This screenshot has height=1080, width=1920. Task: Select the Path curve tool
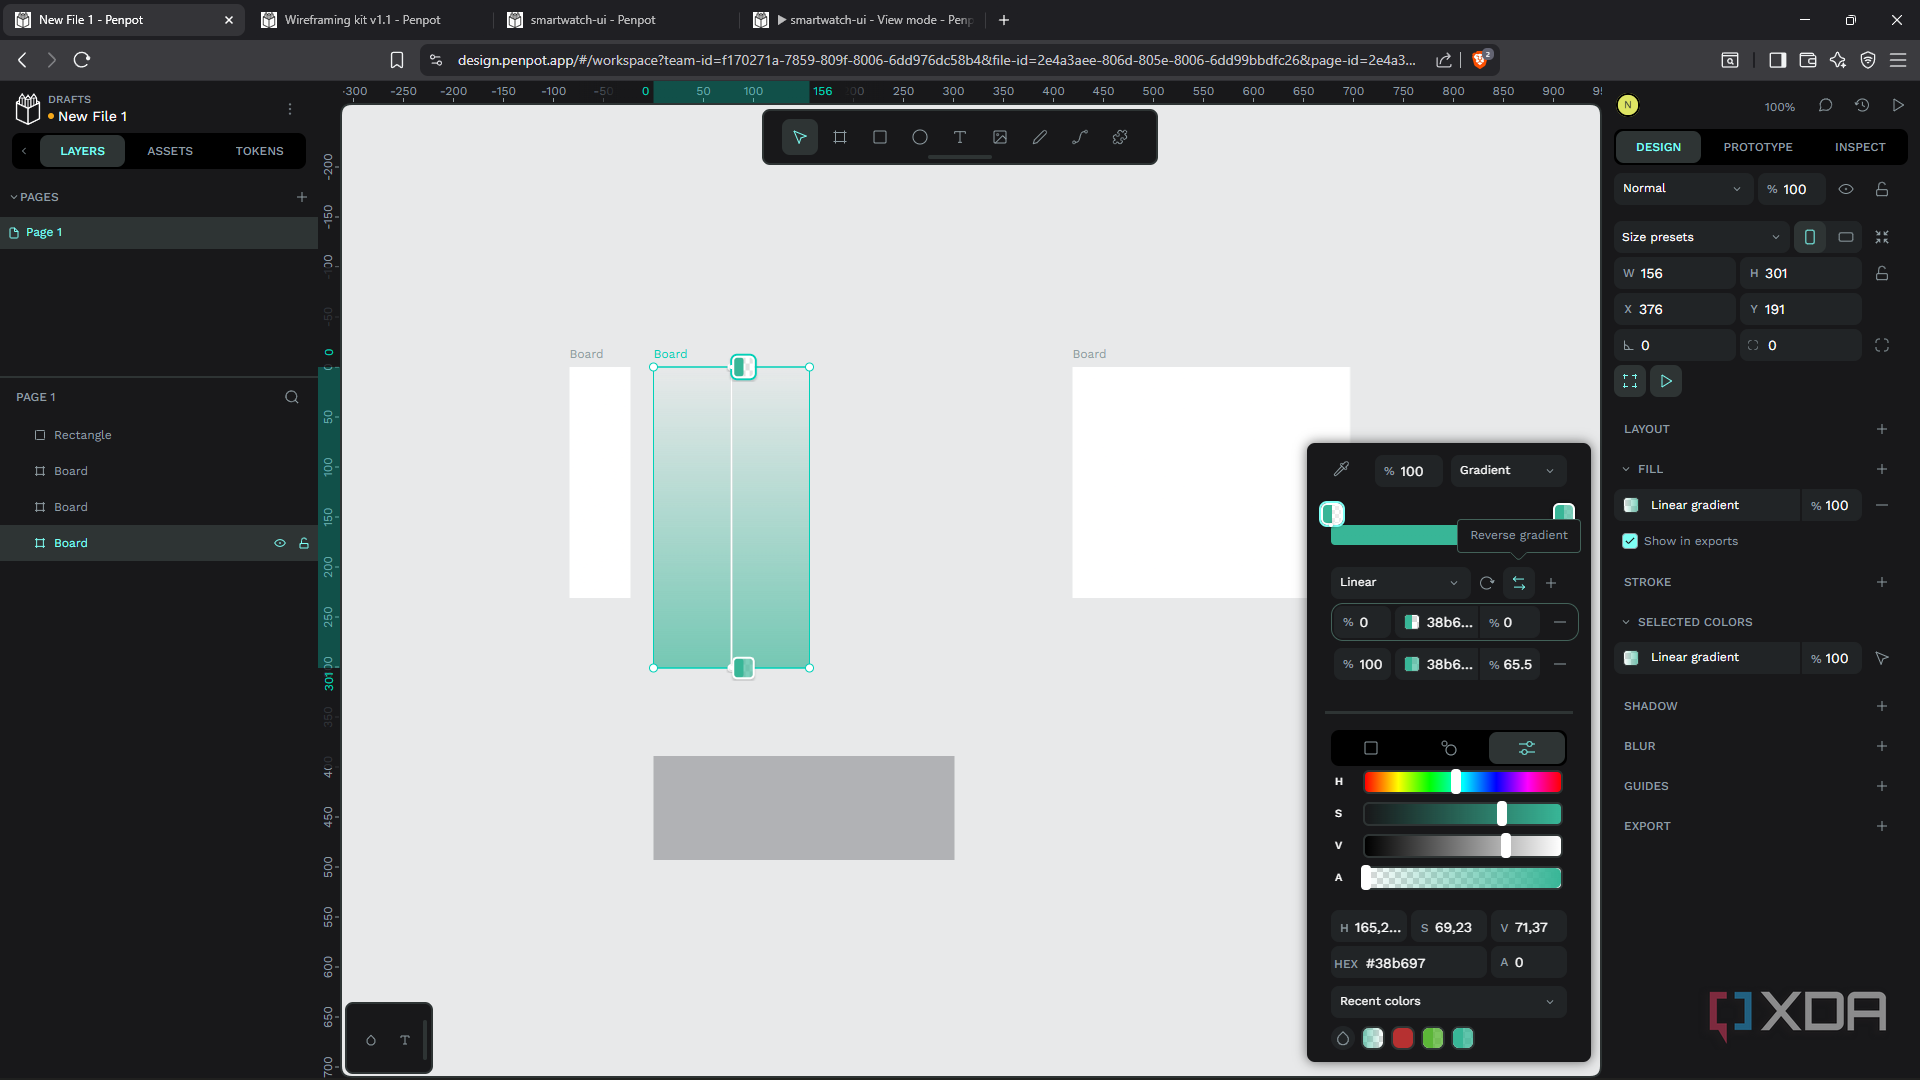click(x=1080, y=137)
